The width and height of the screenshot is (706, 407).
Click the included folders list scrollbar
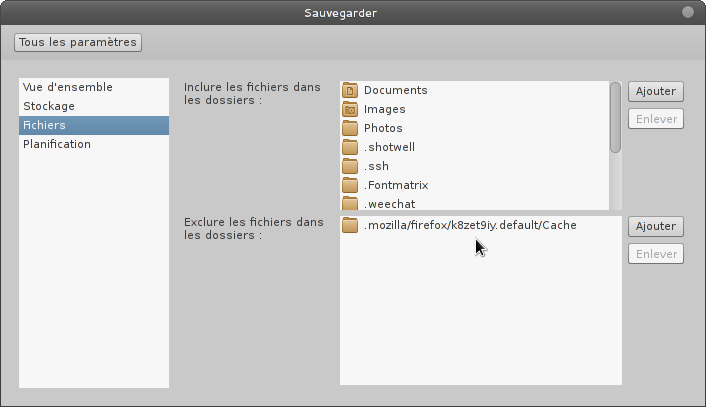pyautogui.click(x=616, y=120)
